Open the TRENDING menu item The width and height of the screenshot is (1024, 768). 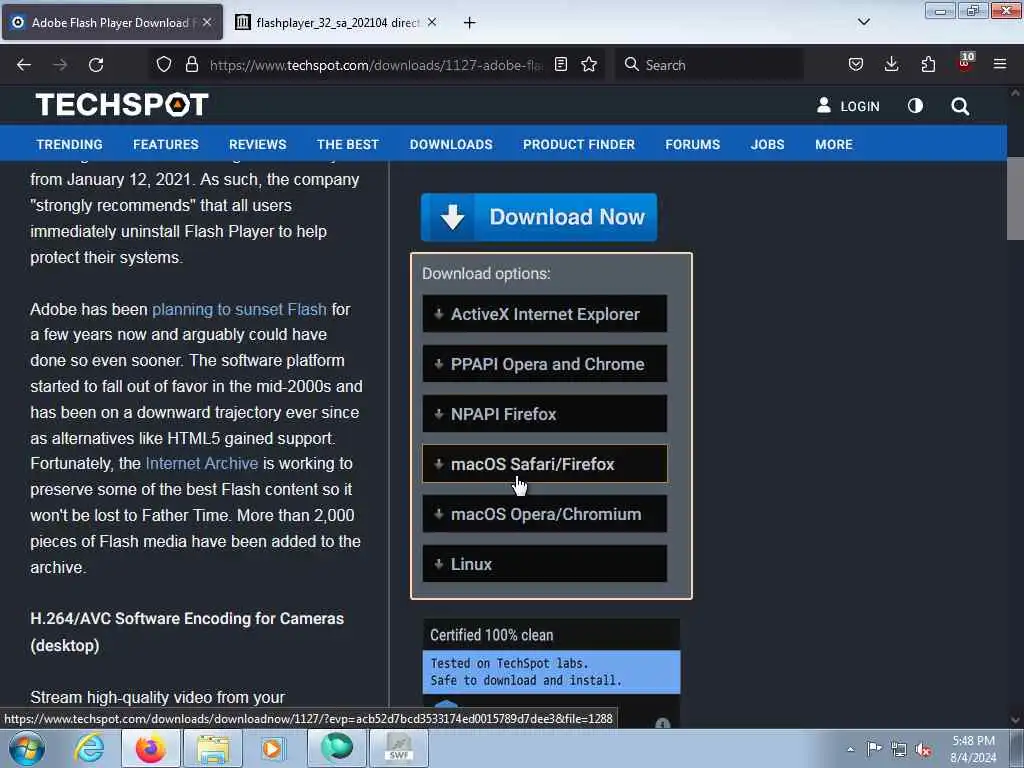(69, 144)
